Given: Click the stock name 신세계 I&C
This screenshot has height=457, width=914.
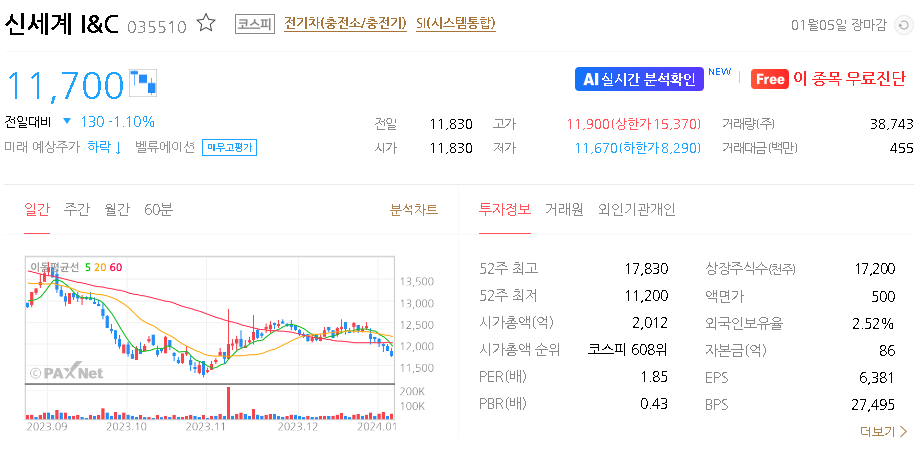Looking at the screenshot, I should [x=62, y=24].
